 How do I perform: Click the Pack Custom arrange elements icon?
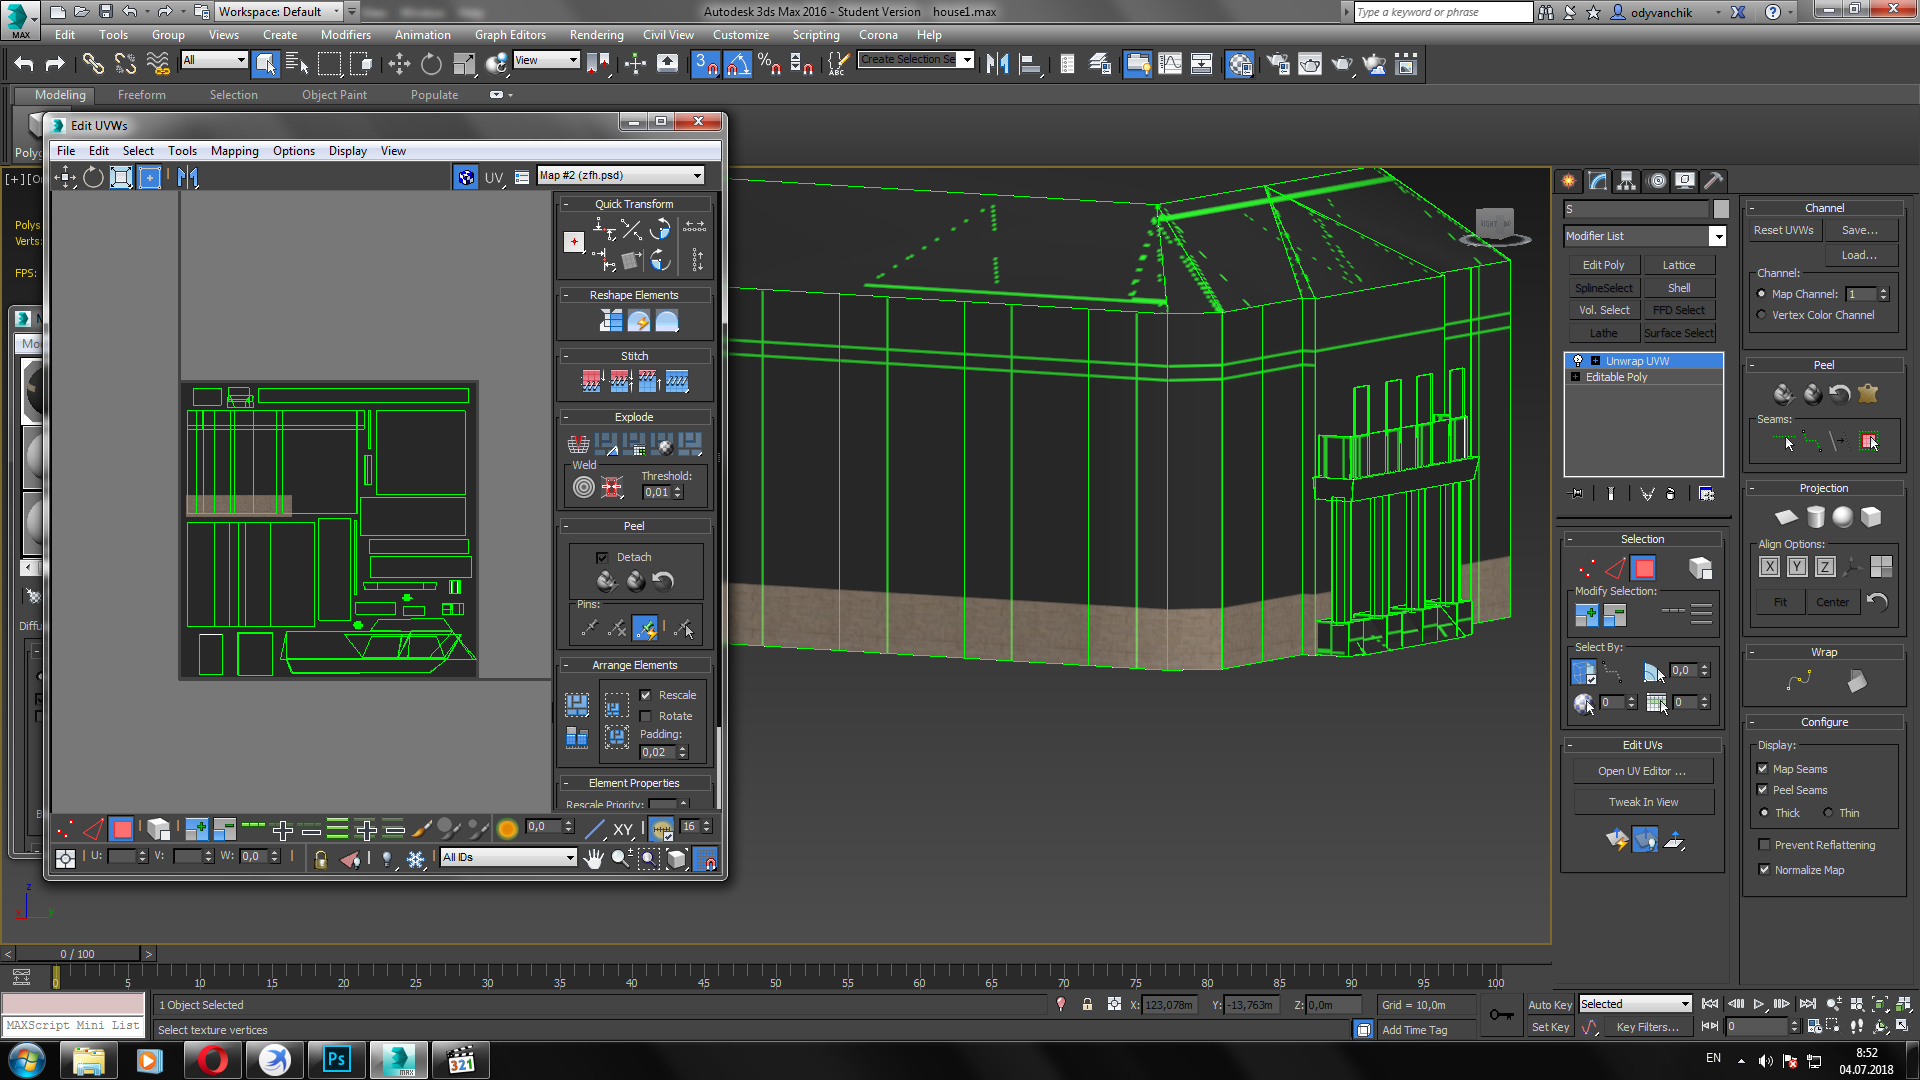pos(577,705)
